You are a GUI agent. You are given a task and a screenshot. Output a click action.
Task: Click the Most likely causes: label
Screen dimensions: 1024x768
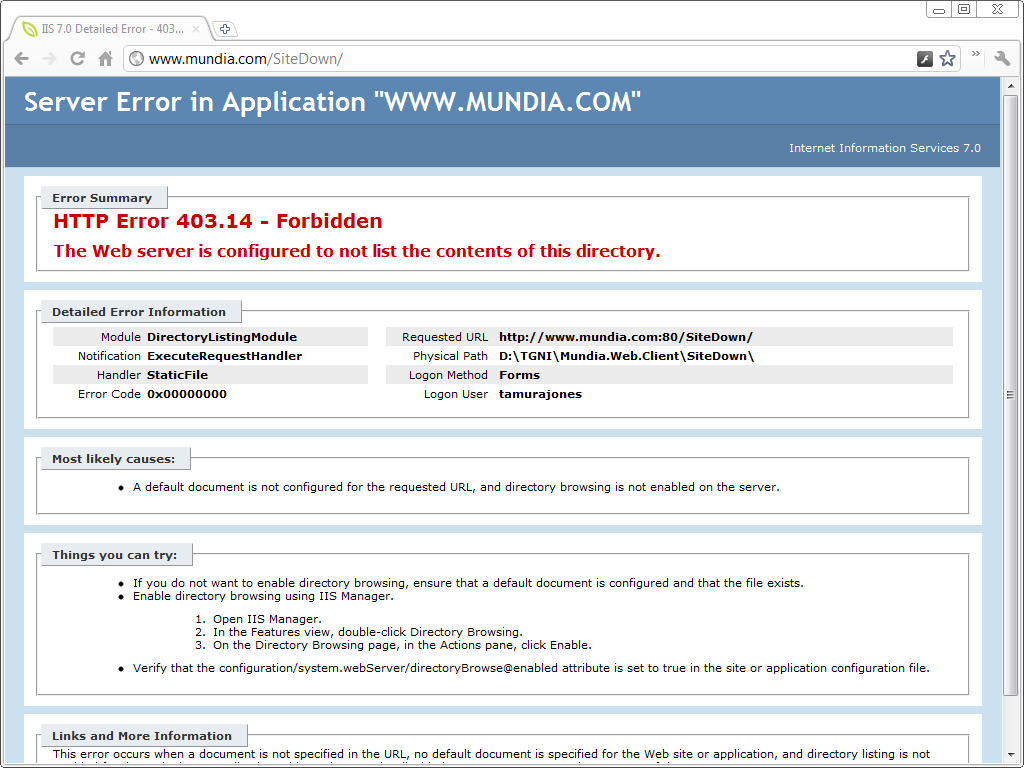tap(114, 458)
